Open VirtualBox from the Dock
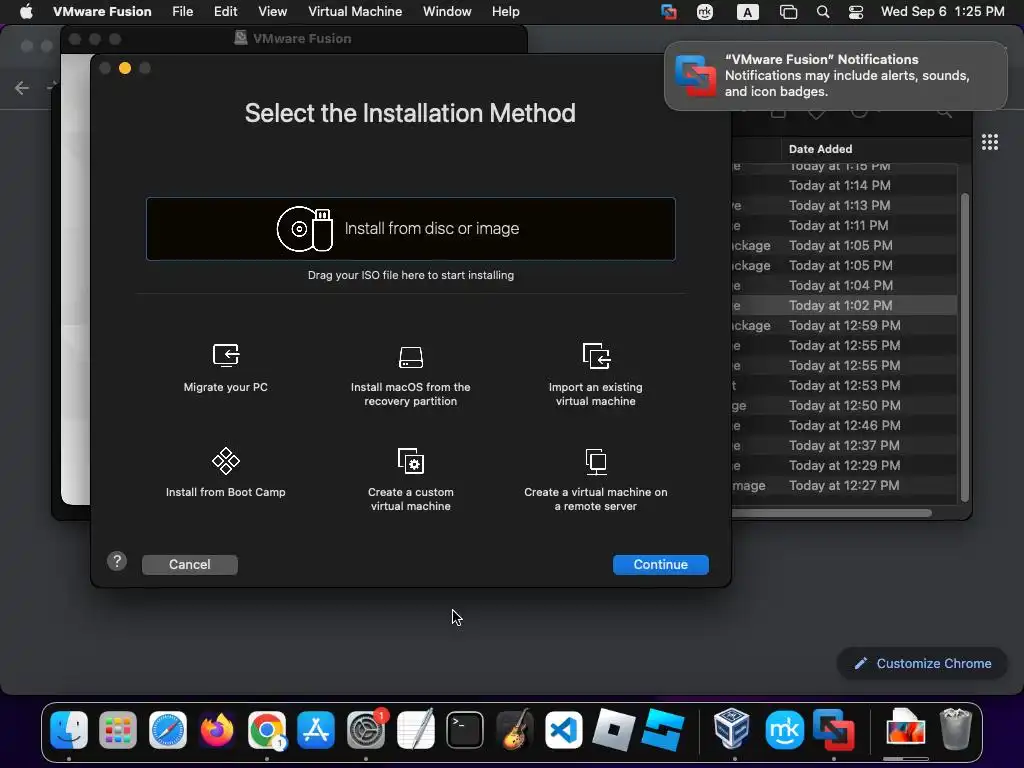 click(x=731, y=729)
